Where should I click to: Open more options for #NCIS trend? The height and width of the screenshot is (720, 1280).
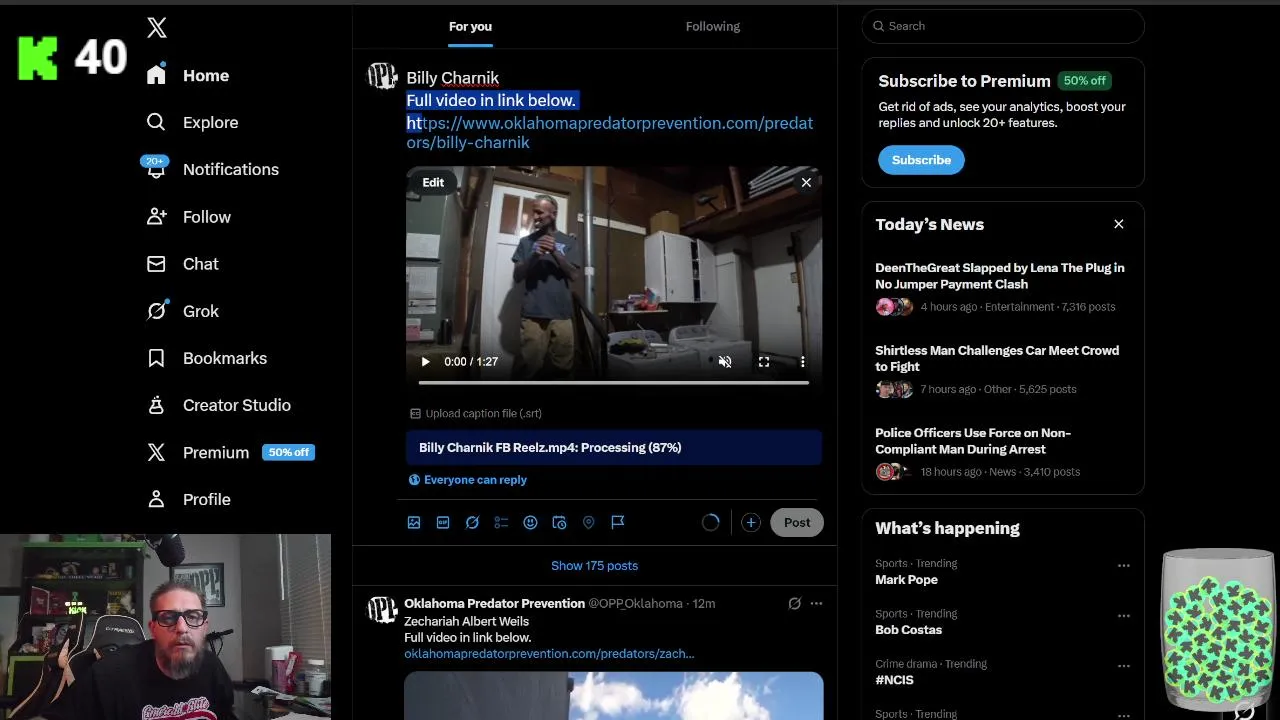click(x=1123, y=665)
